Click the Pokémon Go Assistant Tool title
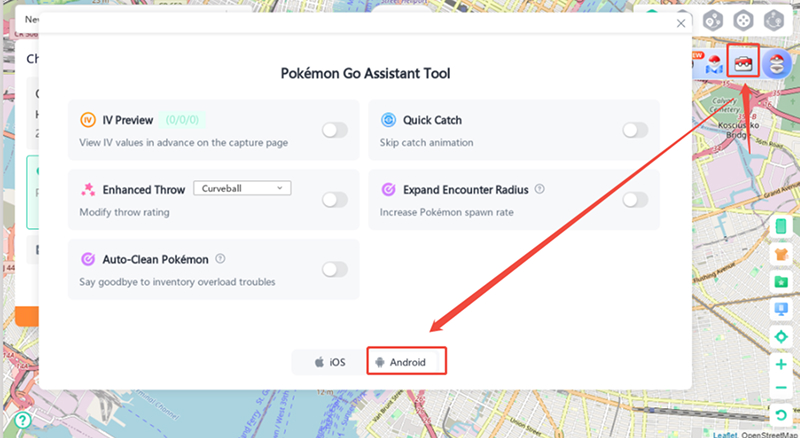The height and width of the screenshot is (438, 800). [x=365, y=74]
